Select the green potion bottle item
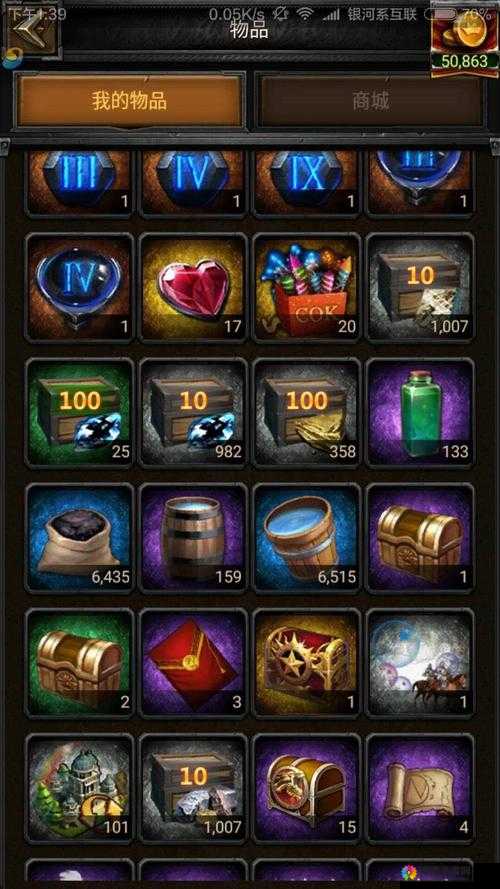500x889 pixels. [421, 413]
